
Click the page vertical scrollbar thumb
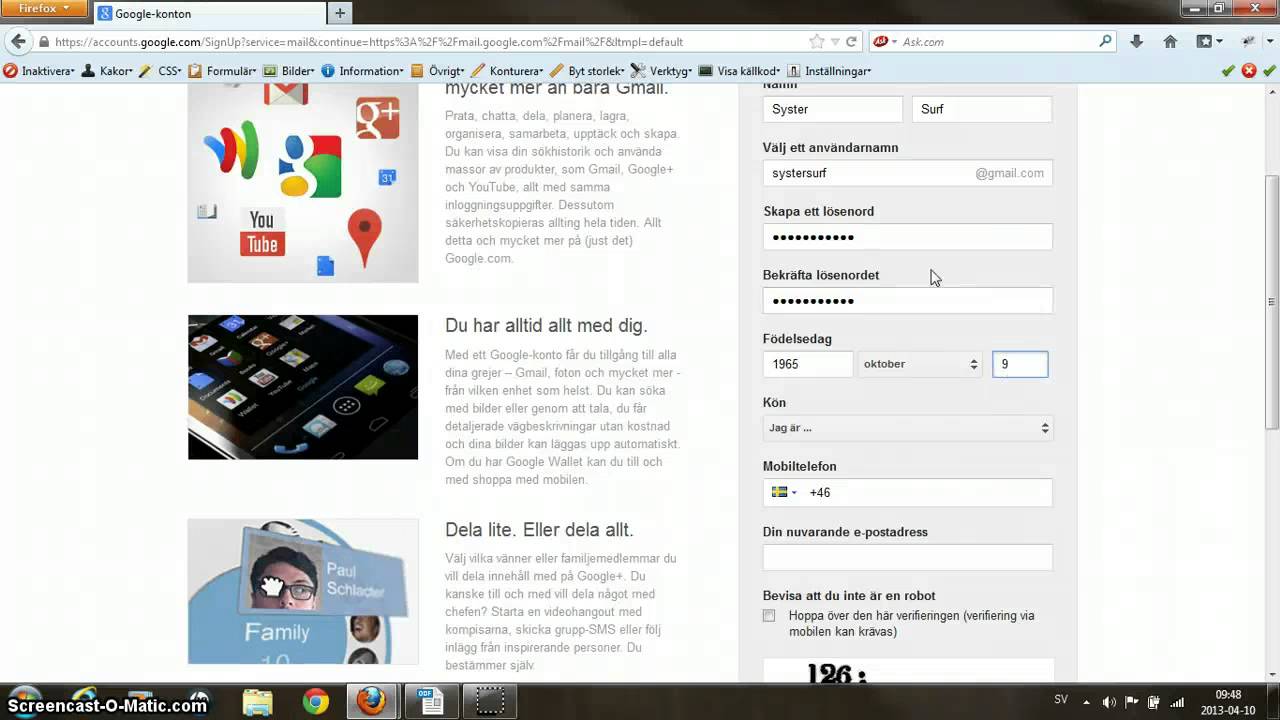point(1272,302)
